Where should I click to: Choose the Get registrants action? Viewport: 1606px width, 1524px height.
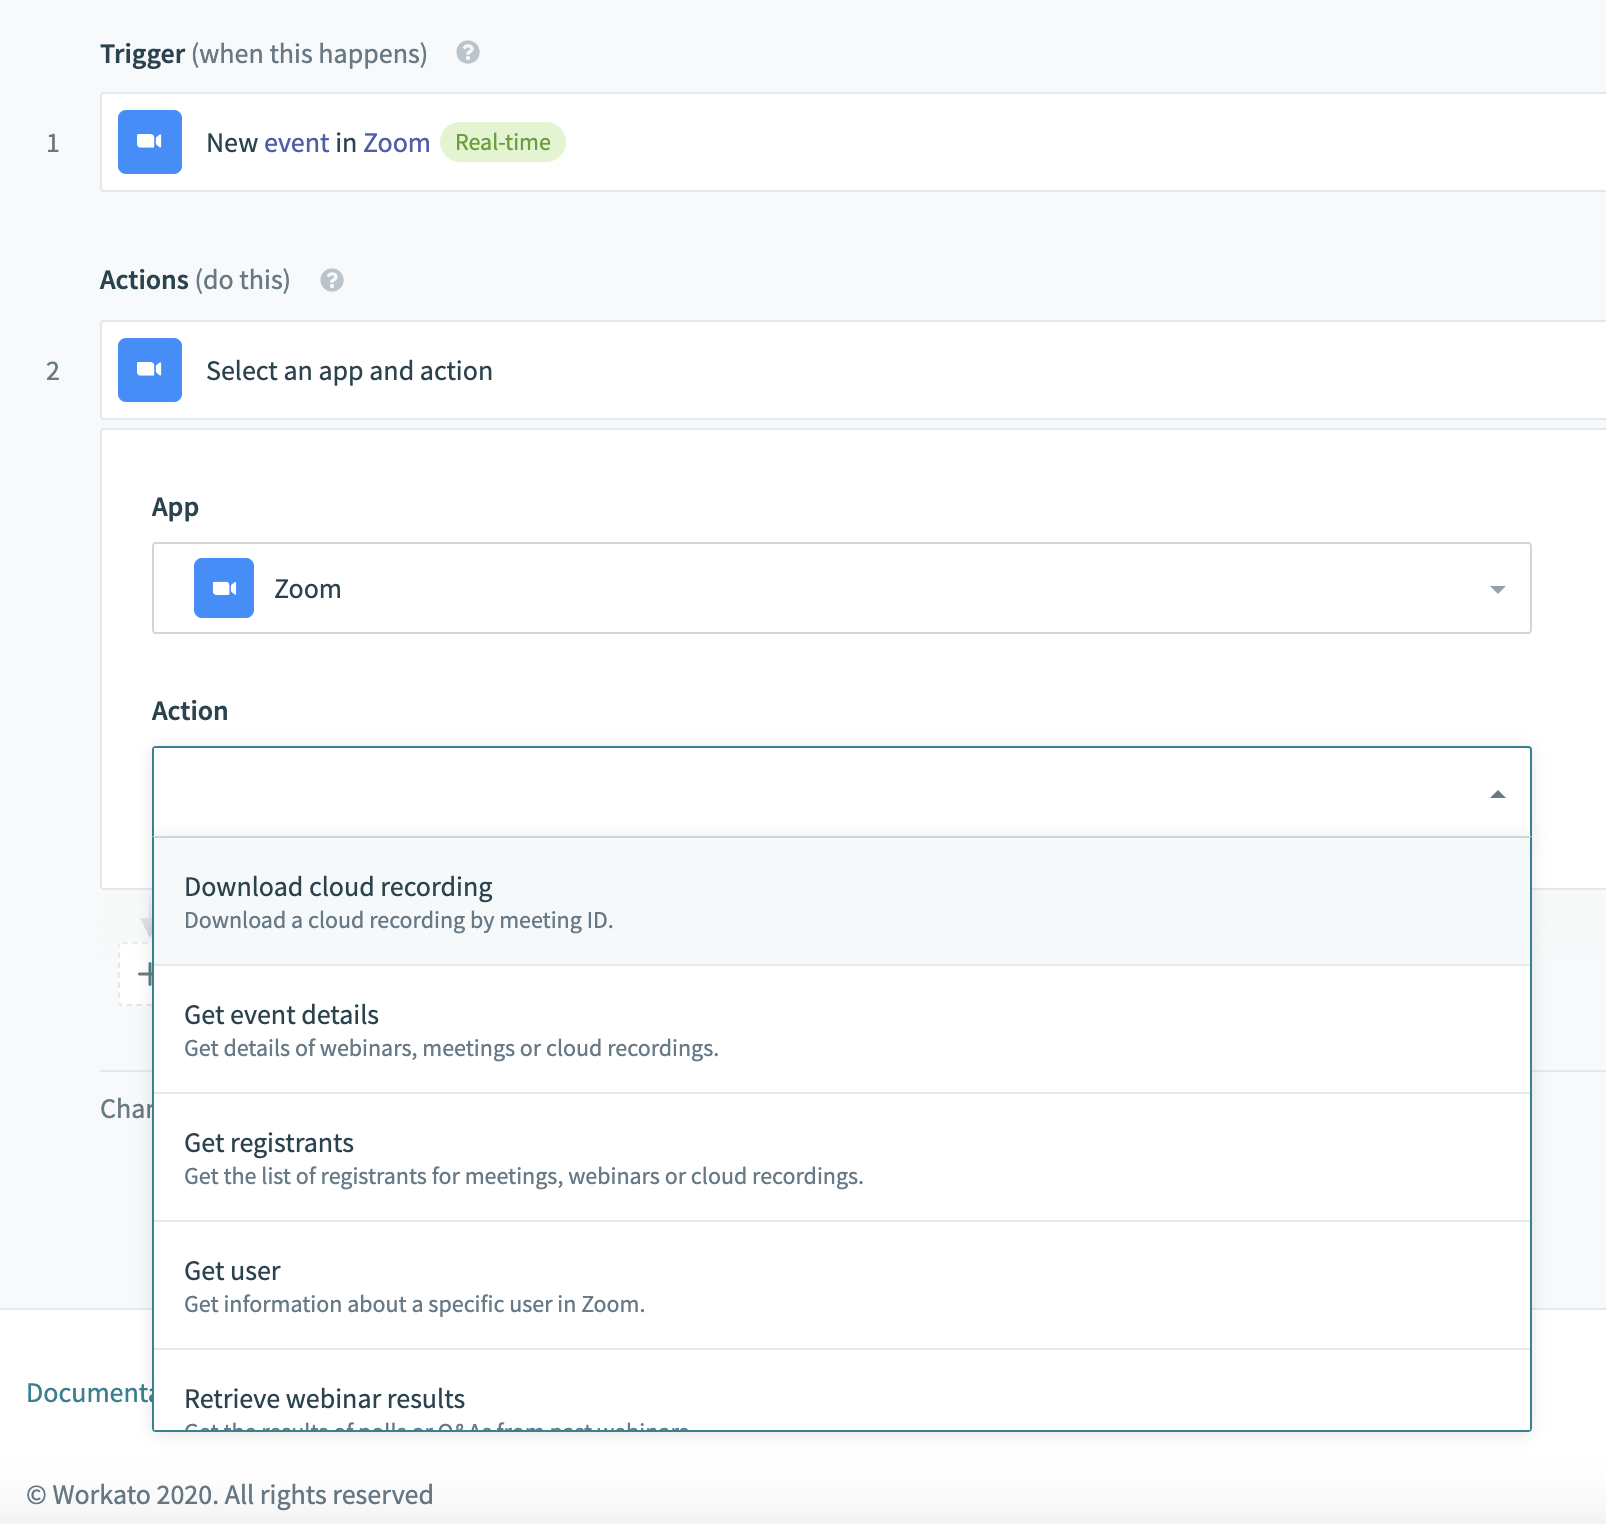(841, 1157)
